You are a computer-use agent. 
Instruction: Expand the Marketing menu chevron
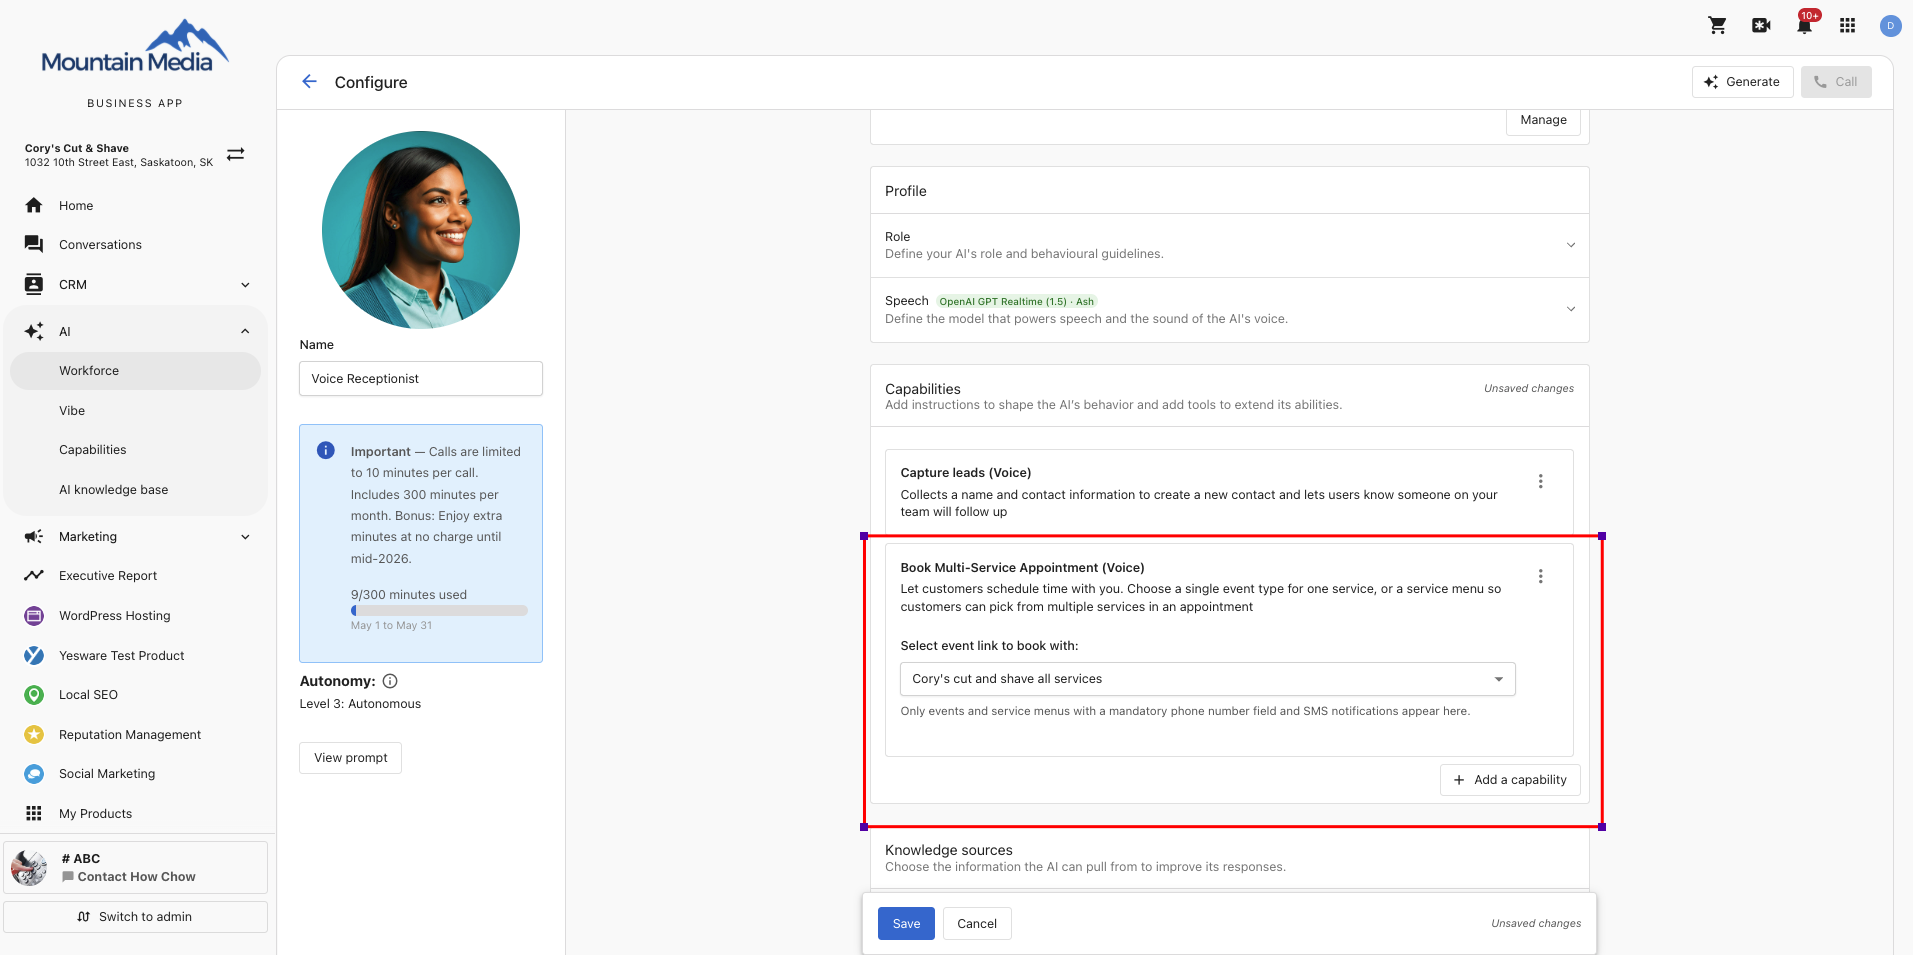pyautogui.click(x=245, y=537)
